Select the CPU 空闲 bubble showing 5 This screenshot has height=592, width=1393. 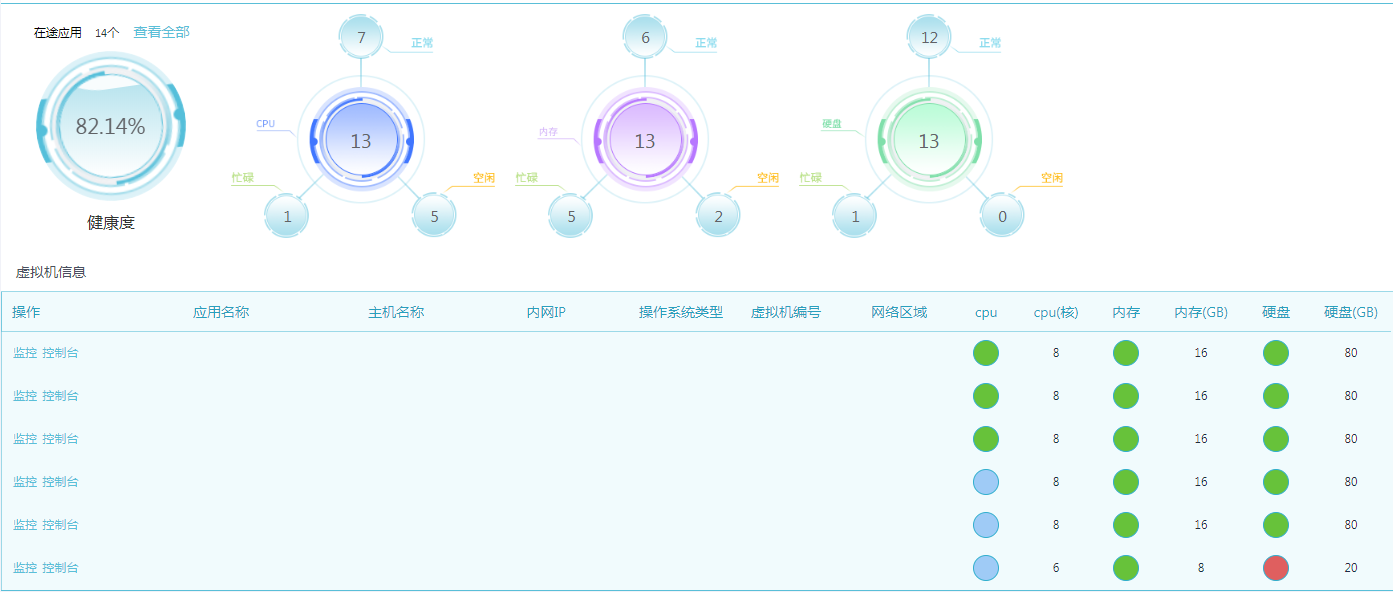point(434,216)
